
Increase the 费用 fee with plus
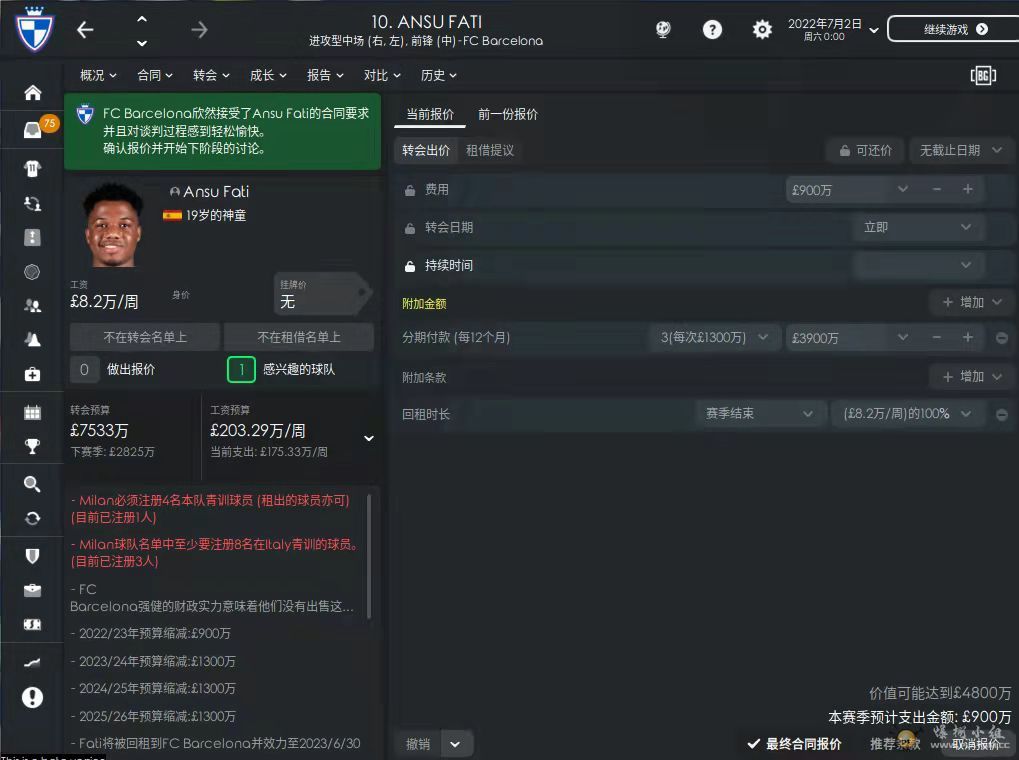pyautogui.click(x=968, y=189)
